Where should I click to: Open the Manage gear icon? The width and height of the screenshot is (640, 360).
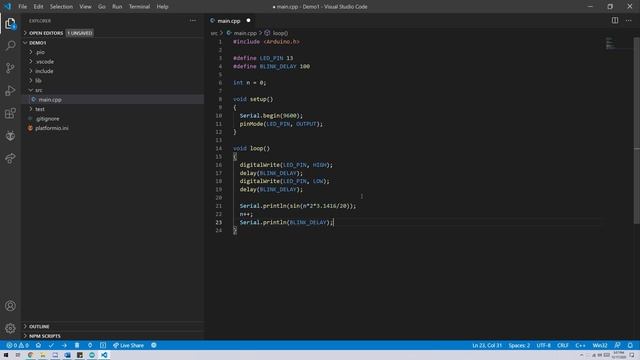pyautogui.click(x=10, y=328)
